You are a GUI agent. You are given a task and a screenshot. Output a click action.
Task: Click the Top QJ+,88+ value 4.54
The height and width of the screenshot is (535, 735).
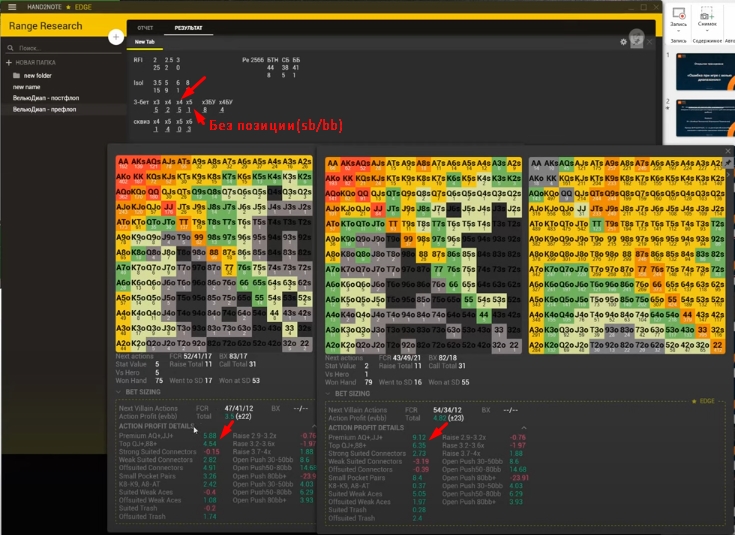(x=210, y=444)
